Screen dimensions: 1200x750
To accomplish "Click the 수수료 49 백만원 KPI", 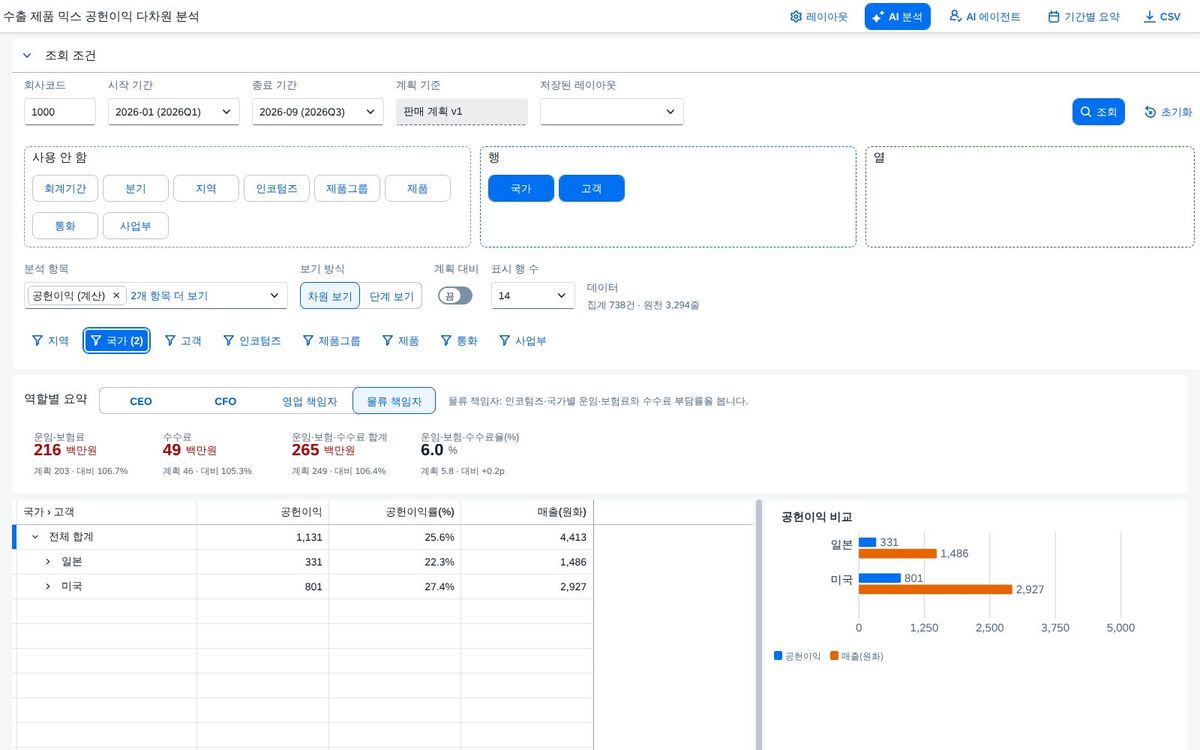I will pyautogui.click(x=207, y=454).
